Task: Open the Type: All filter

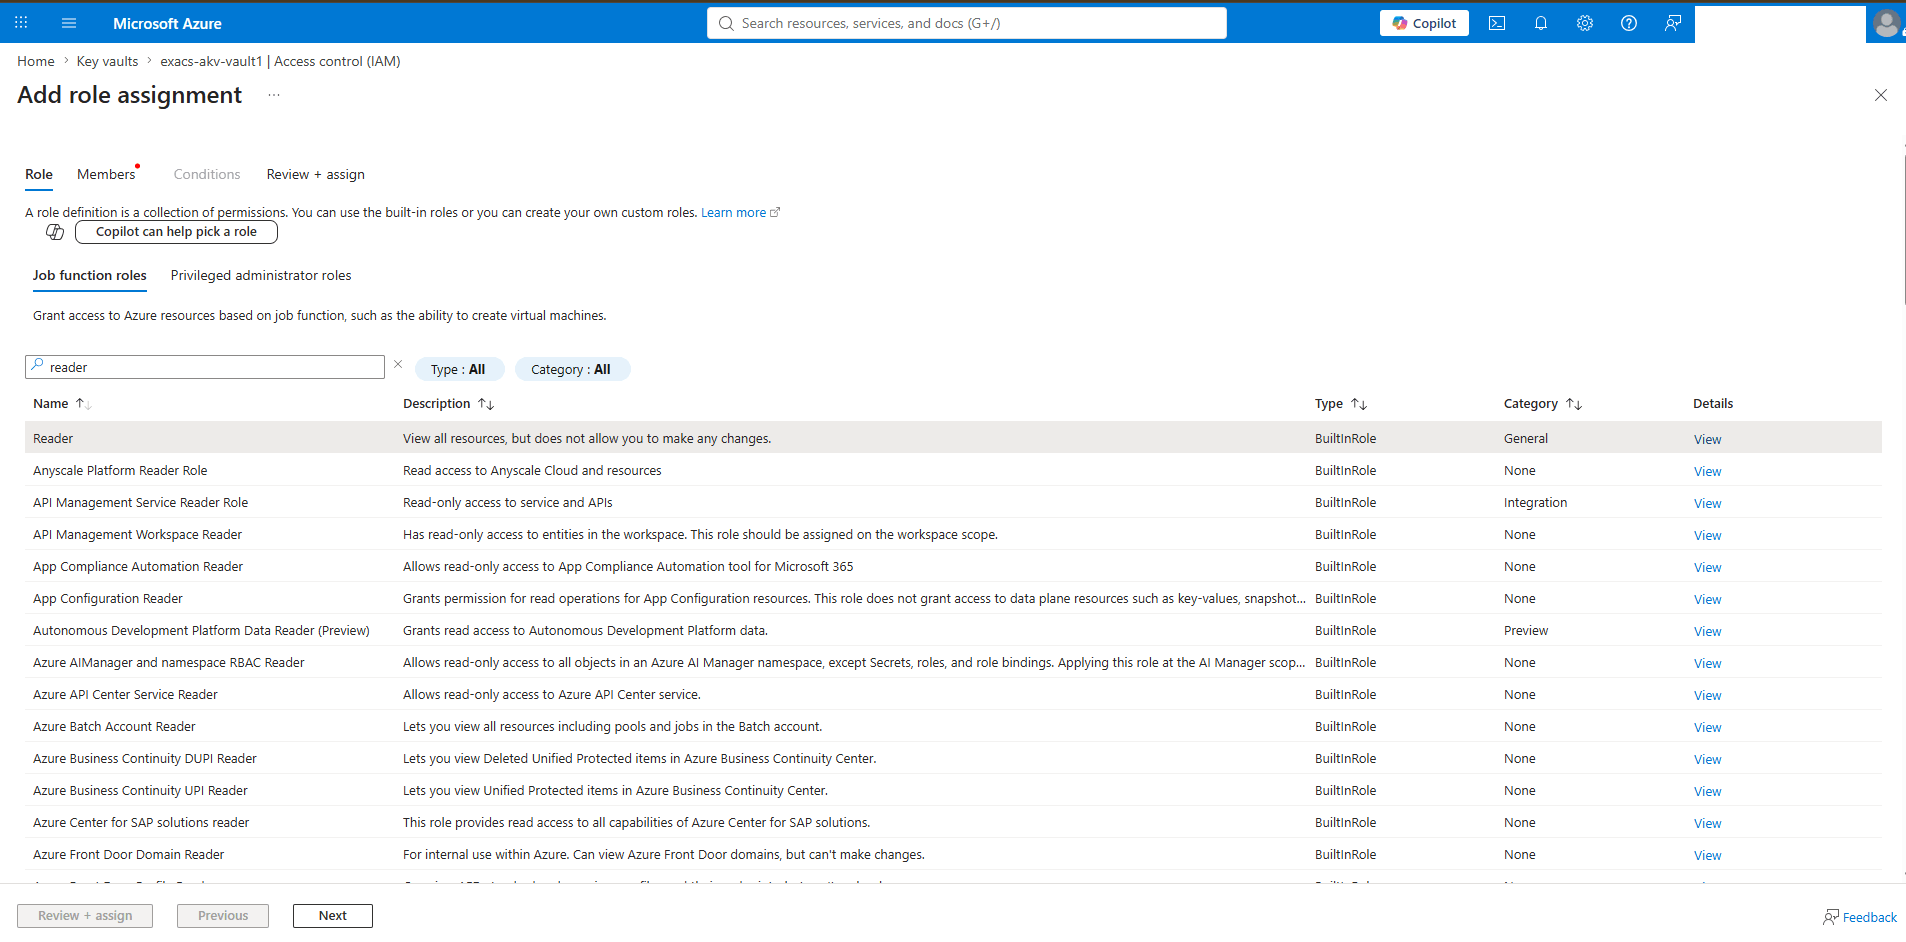Action: 459,369
